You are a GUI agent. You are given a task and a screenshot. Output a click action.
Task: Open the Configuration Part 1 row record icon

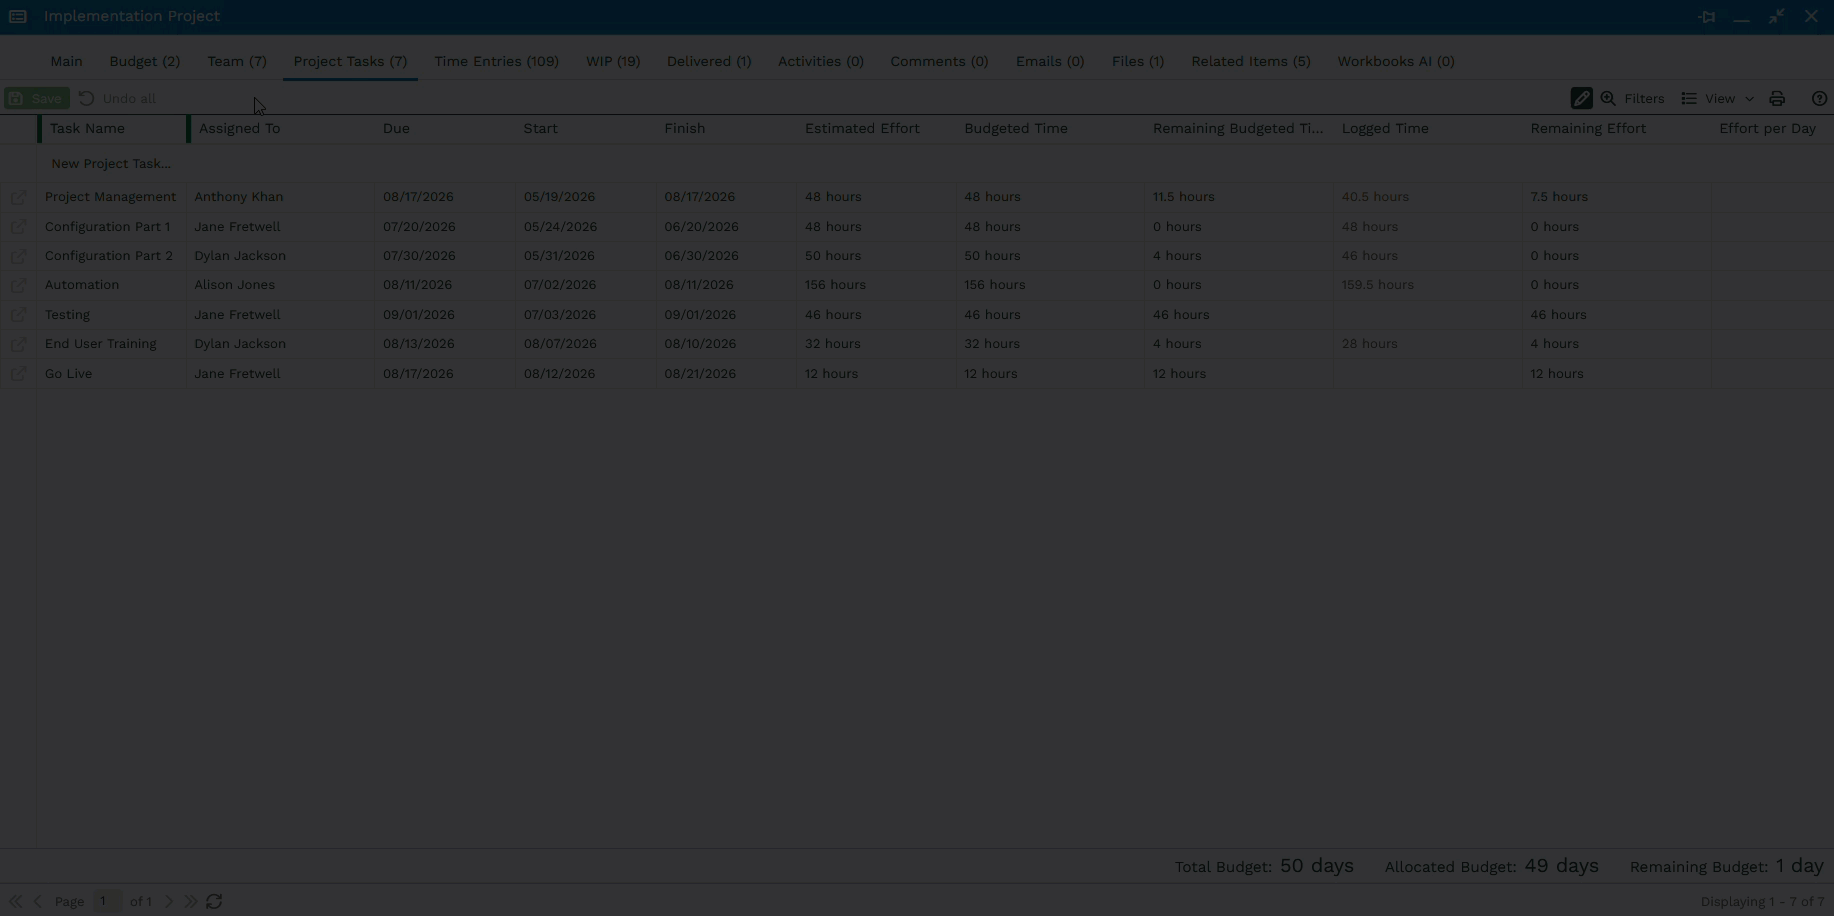coord(18,227)
